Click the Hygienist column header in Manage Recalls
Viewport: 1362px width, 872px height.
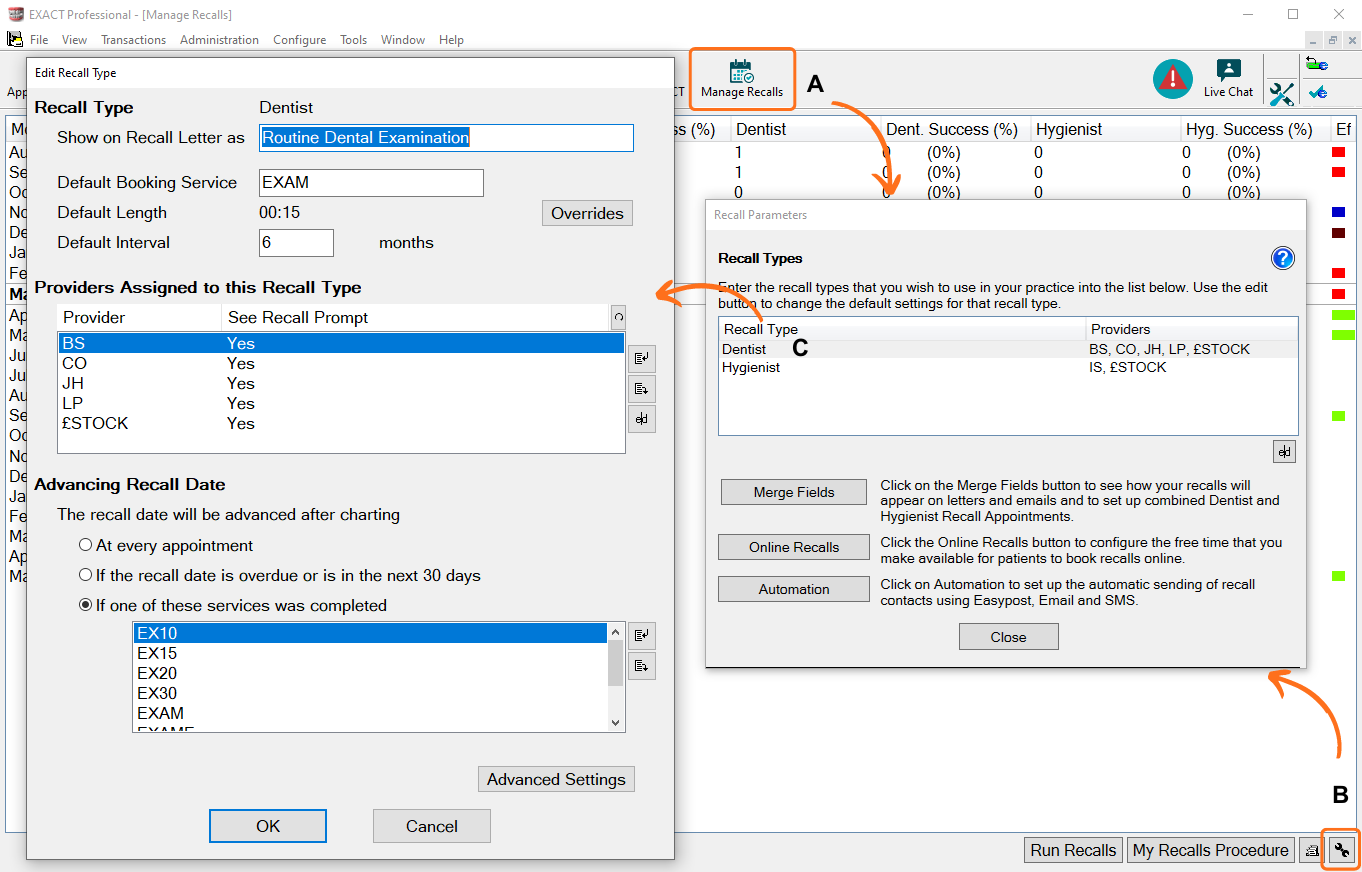pos(1104,130)
